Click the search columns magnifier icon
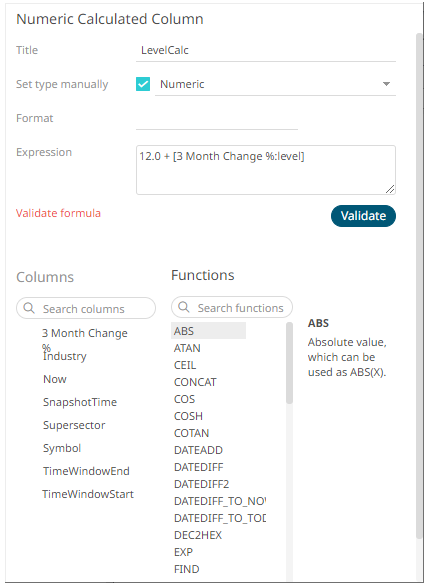 pyautogui.click(x=29, y=308)
